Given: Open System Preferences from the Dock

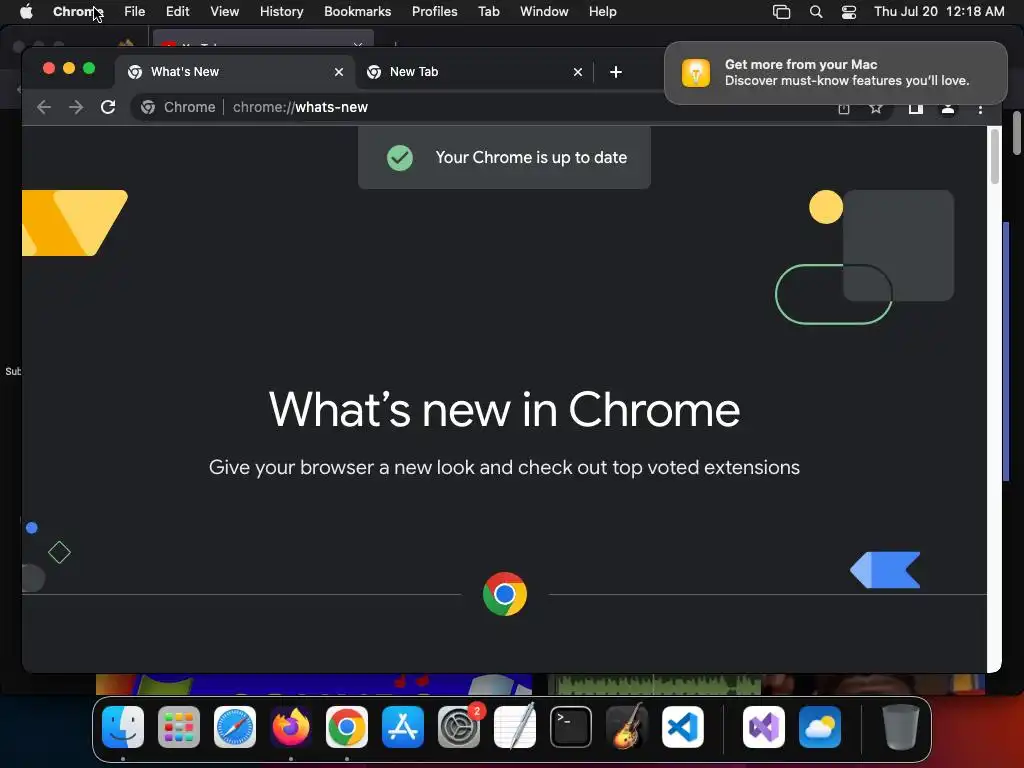Looking at the screenshot, I should click(458, 727).
